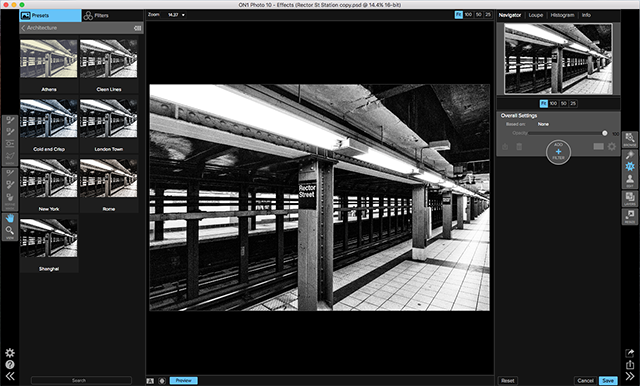Select Fit zoom in top bar

458,15
